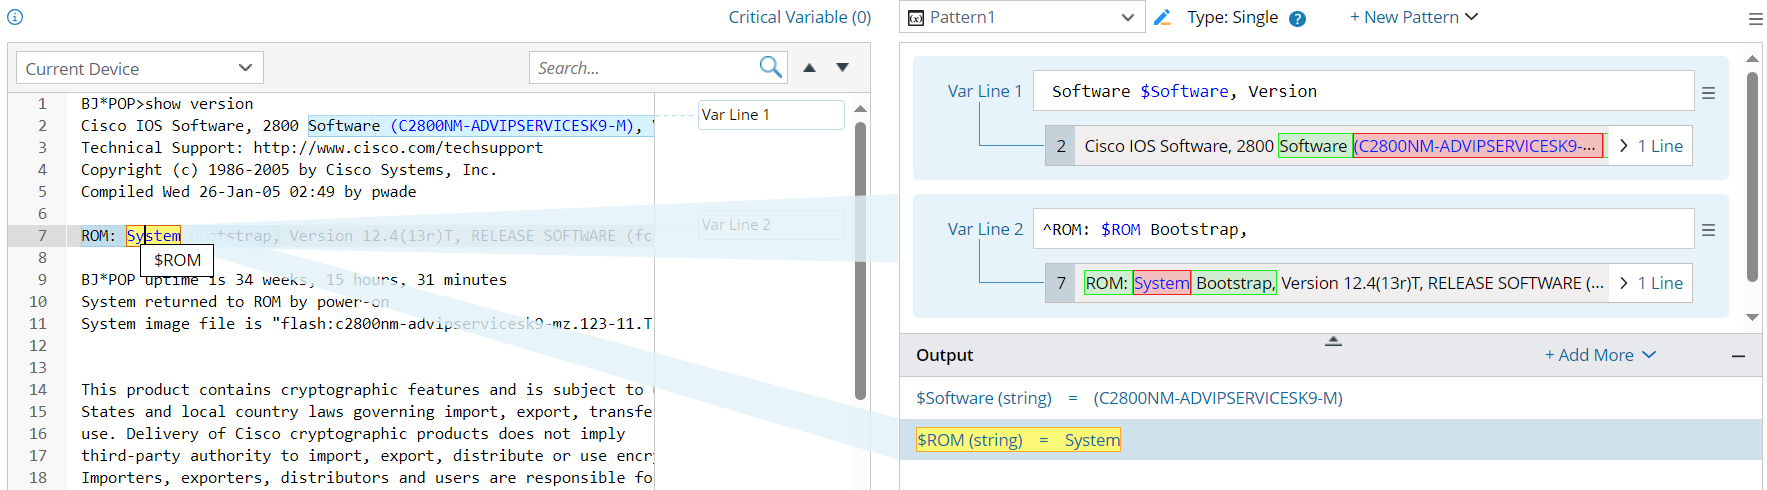Expand Var Line 2 matched line
The width and height of the screenshot is (1767, 490).
coord(1651,283)
